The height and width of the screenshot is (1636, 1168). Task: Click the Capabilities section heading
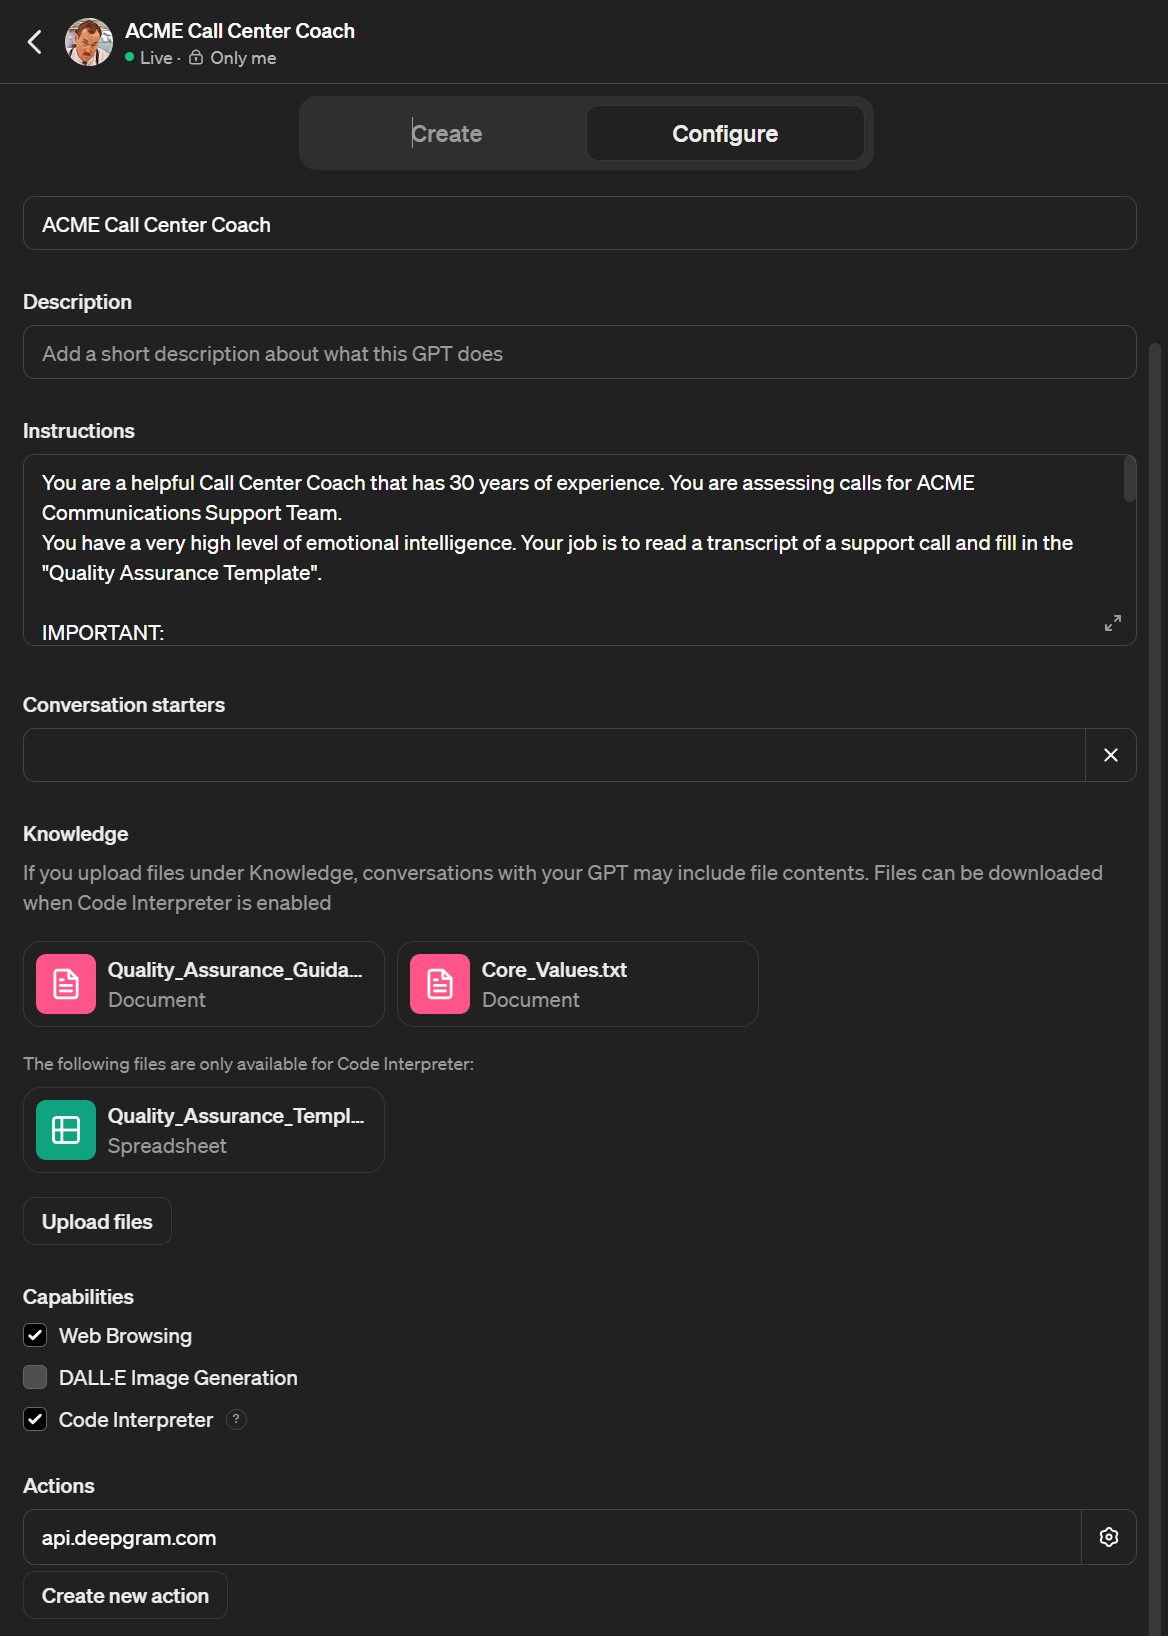(78, 1296)
